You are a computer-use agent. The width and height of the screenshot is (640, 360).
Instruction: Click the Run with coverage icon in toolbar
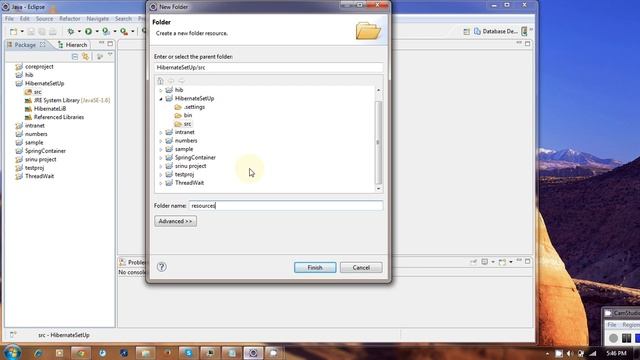tap(106, 31)
